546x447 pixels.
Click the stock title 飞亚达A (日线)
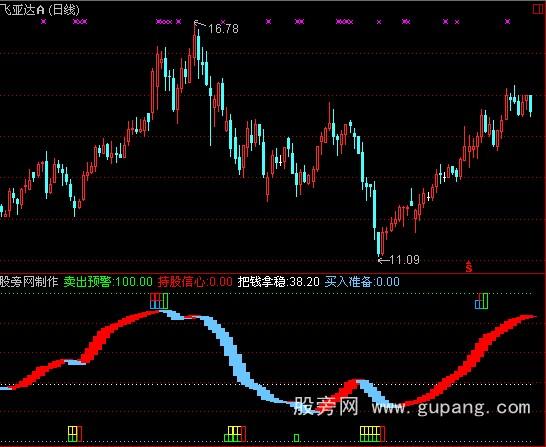(x=40, y=9)
